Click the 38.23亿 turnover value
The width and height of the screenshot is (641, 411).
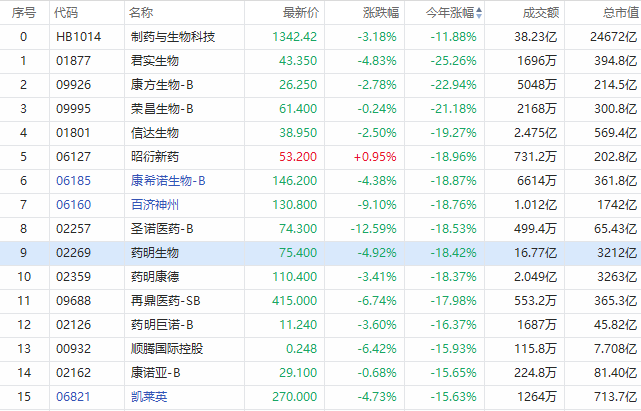[536, 37]
